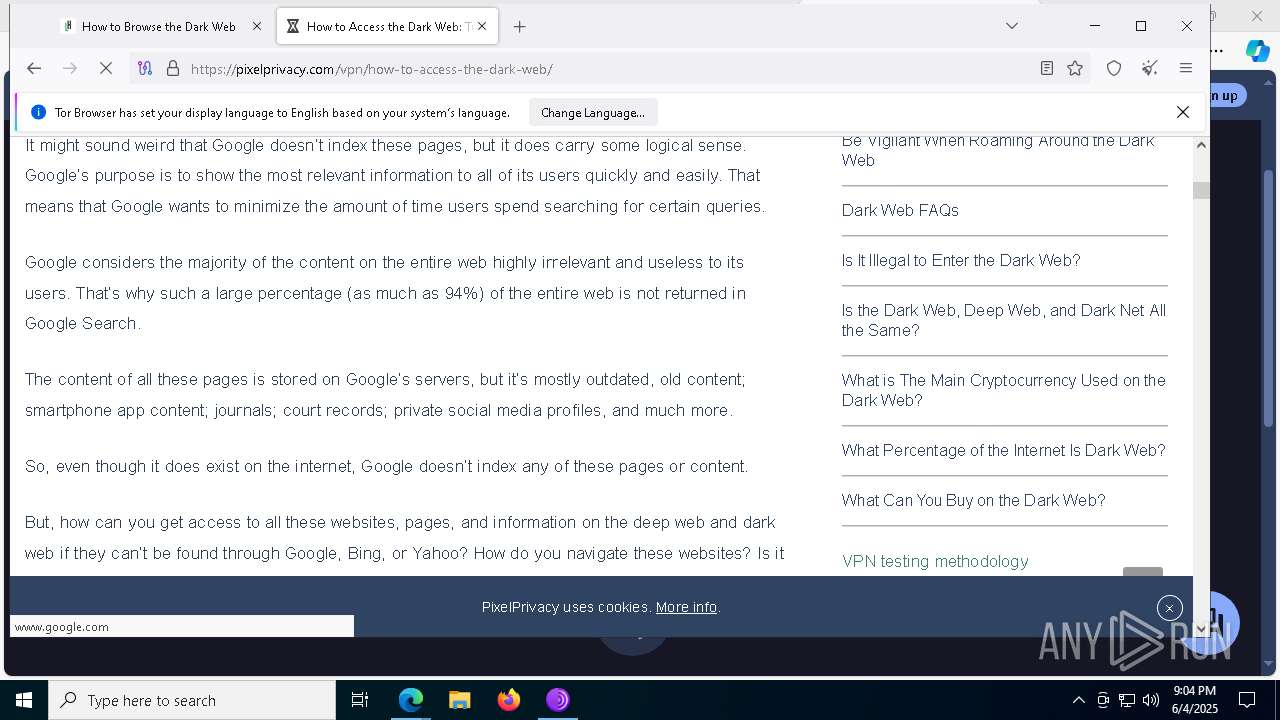Open the Tor Browser hamburger menu
This screenshot has width=1280, height=720.
[1186, 68]
